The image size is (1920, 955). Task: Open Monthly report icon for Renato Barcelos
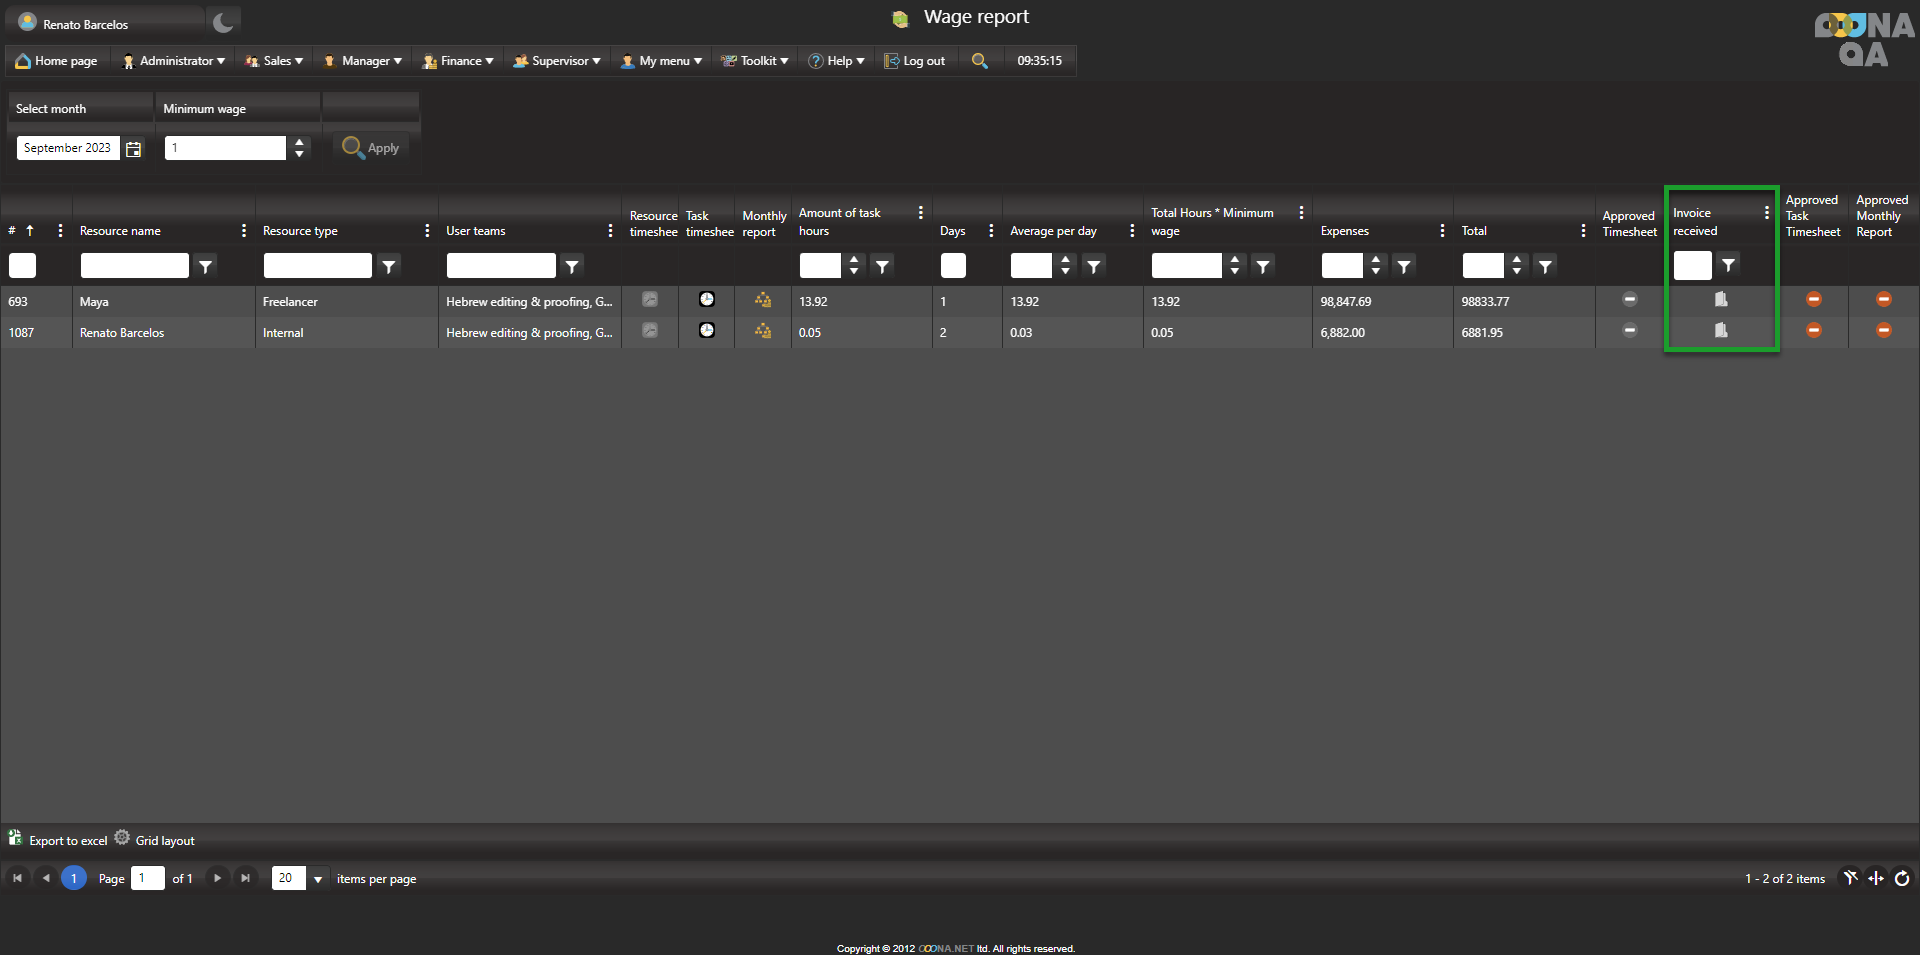point(763,331)
